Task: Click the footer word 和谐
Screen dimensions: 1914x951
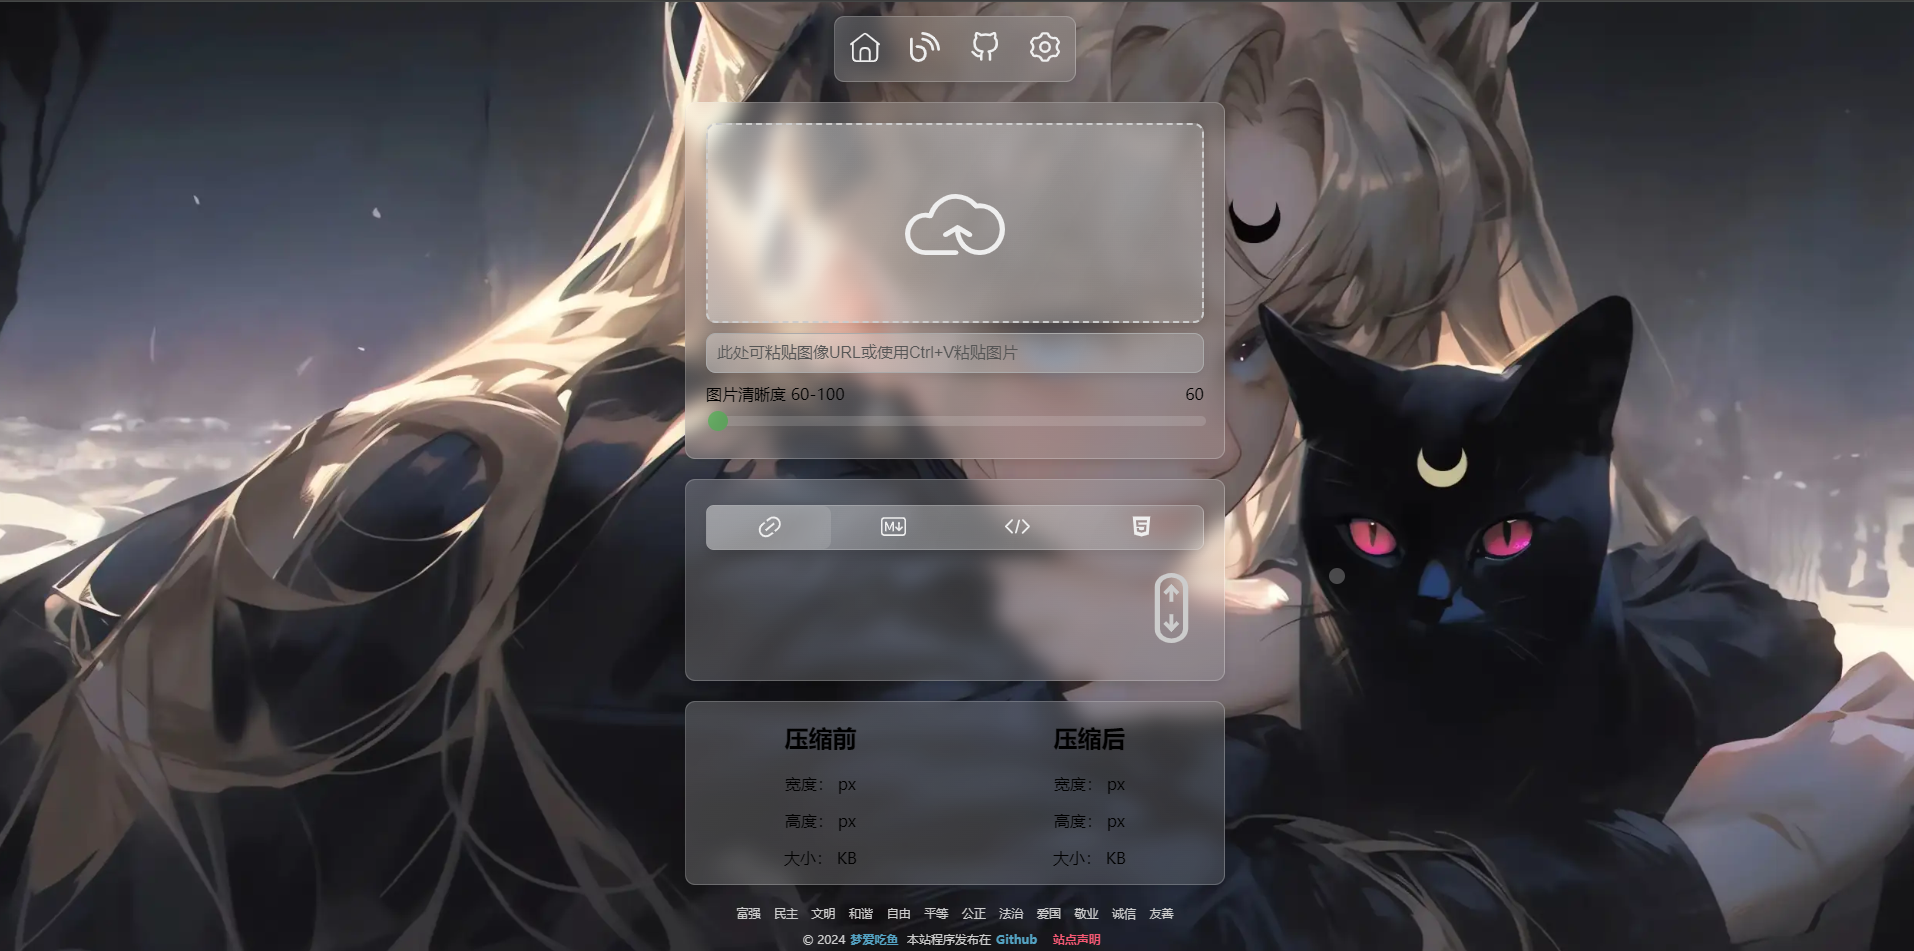Action: (861, 914)
